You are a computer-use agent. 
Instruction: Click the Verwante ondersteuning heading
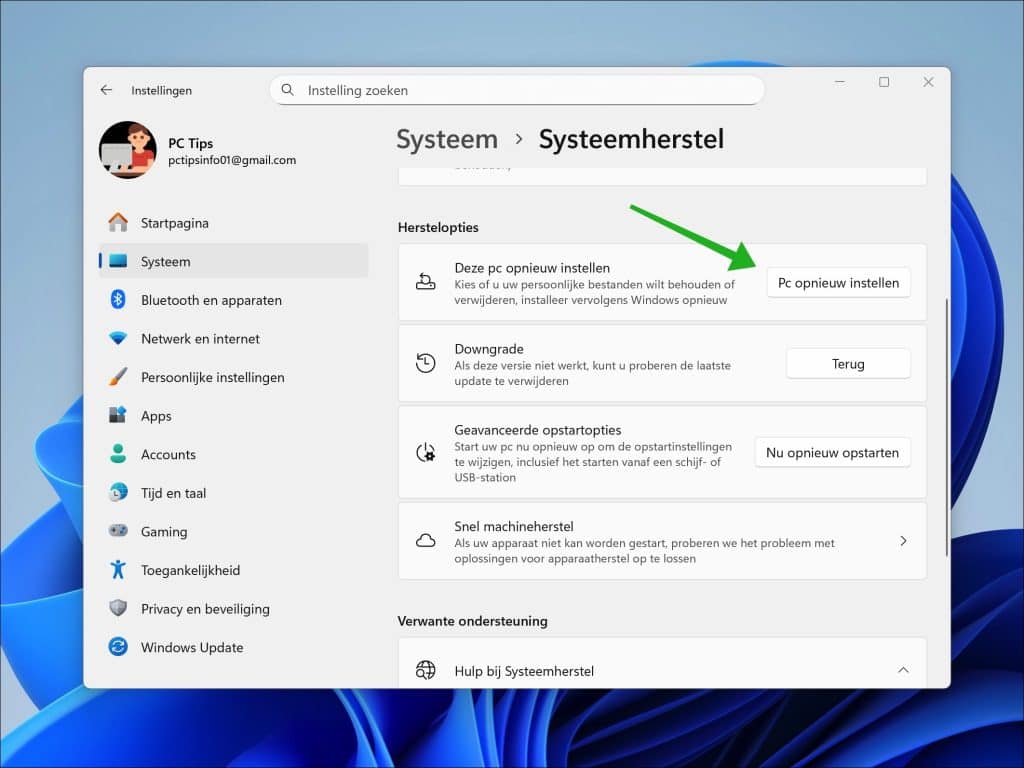click(x=472, y=621)
